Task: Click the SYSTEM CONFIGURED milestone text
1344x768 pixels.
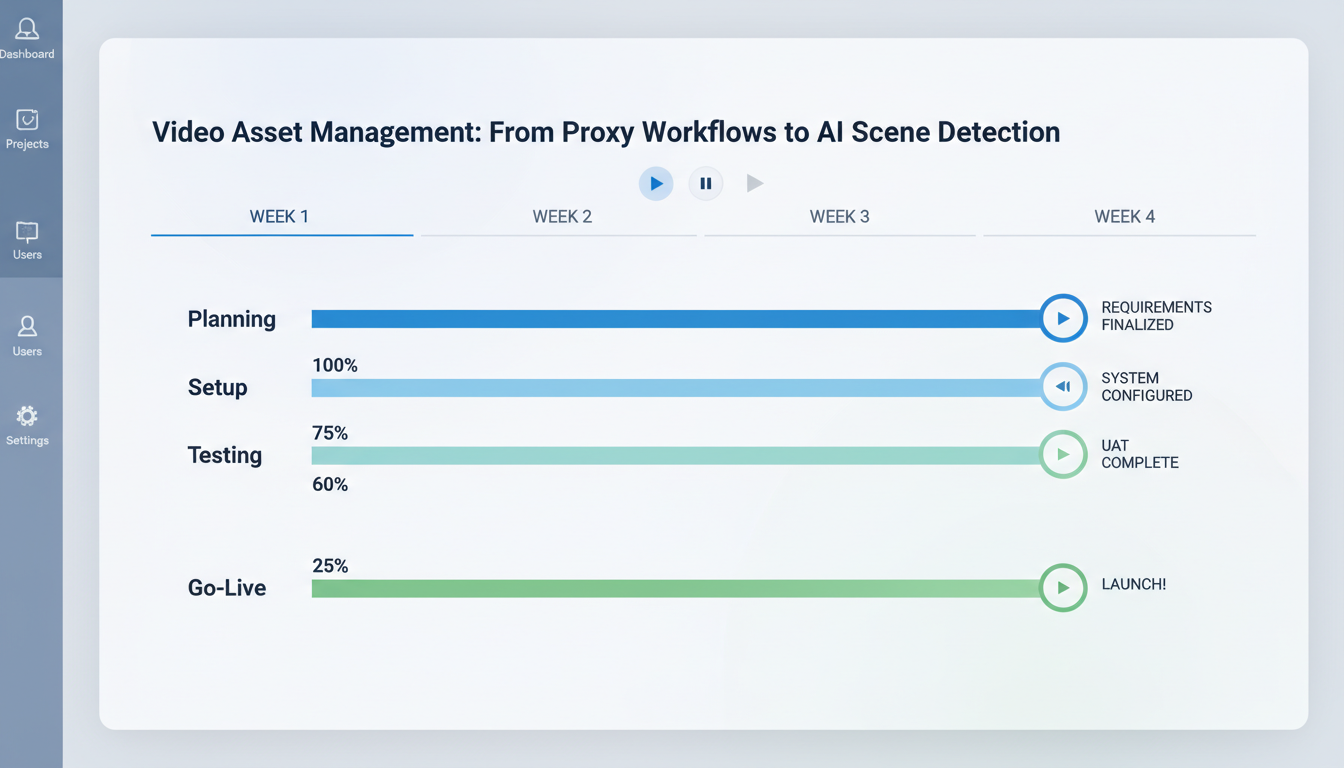Action: click(x=1146, y=387)
